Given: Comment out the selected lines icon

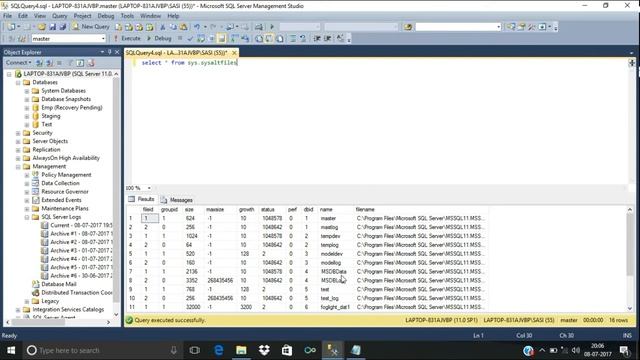Looking at the screenshot, I should (x=293, y=38).
